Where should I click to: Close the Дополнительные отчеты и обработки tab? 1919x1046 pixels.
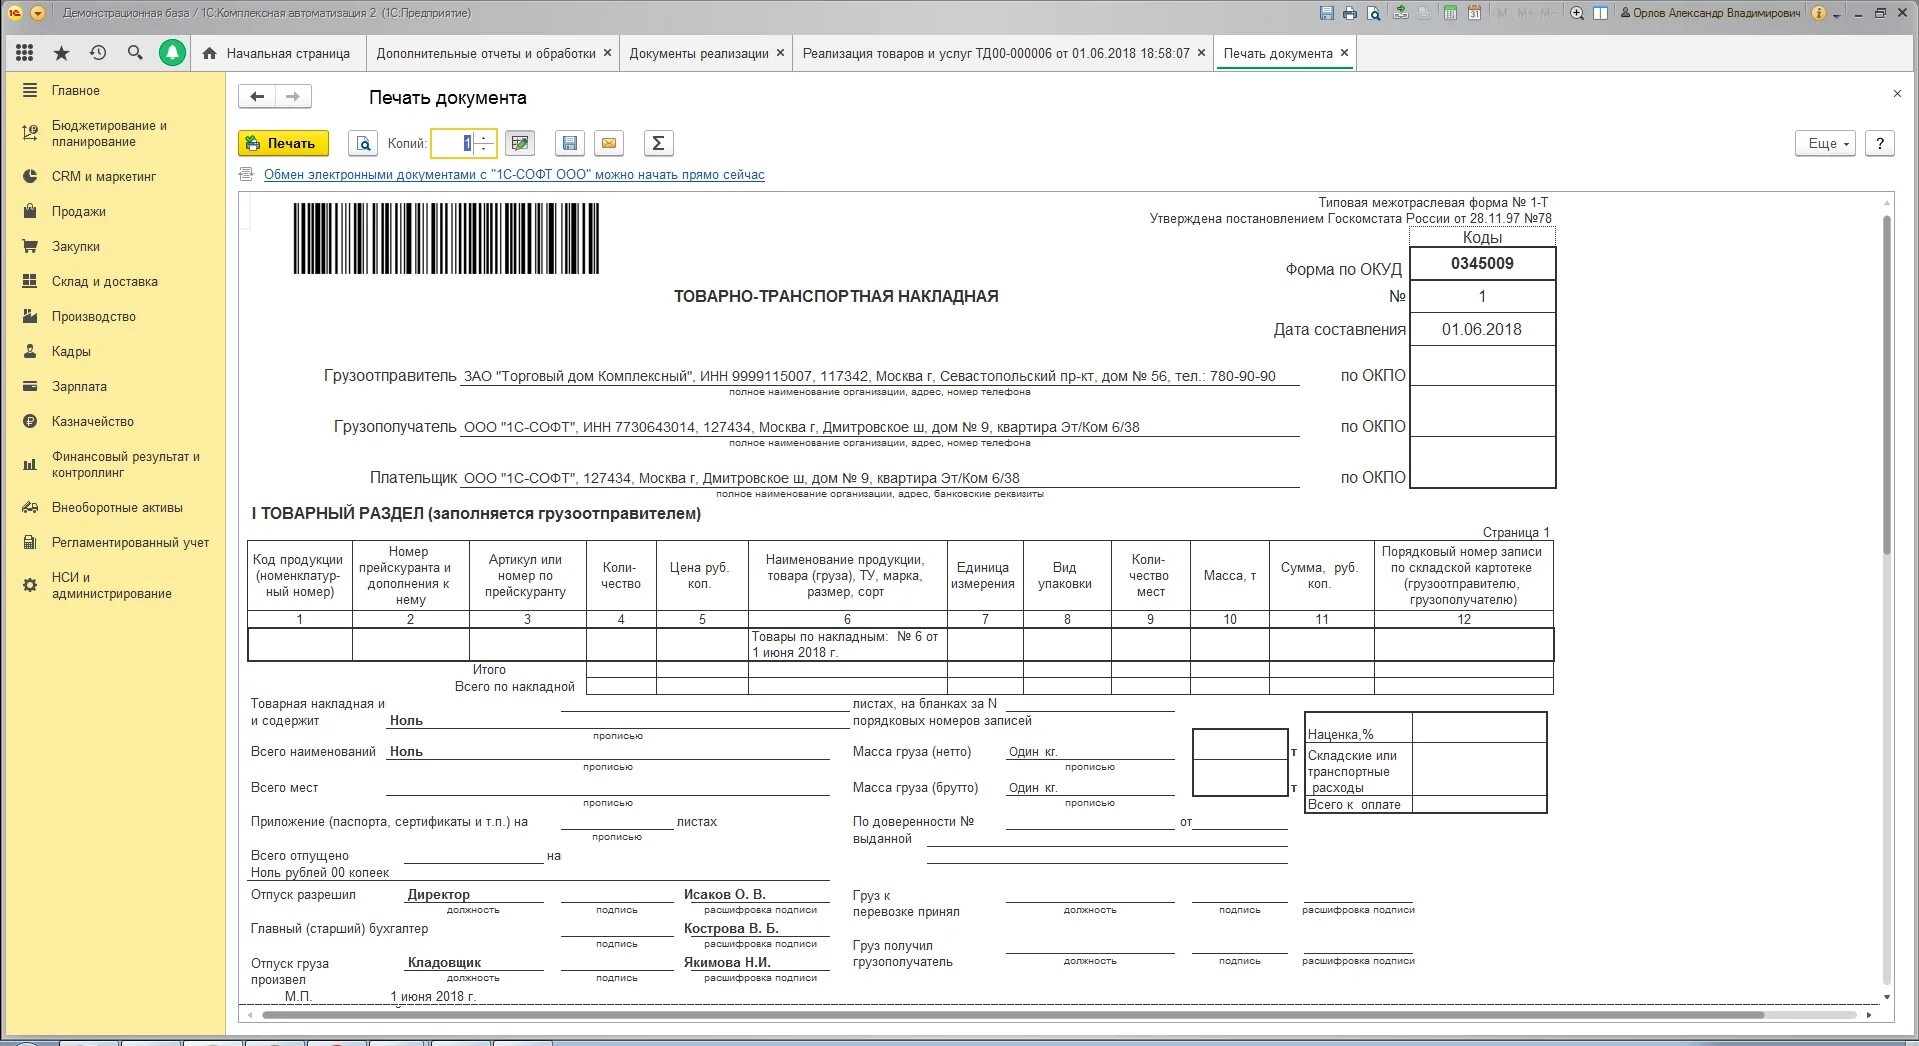click(607, 53)
